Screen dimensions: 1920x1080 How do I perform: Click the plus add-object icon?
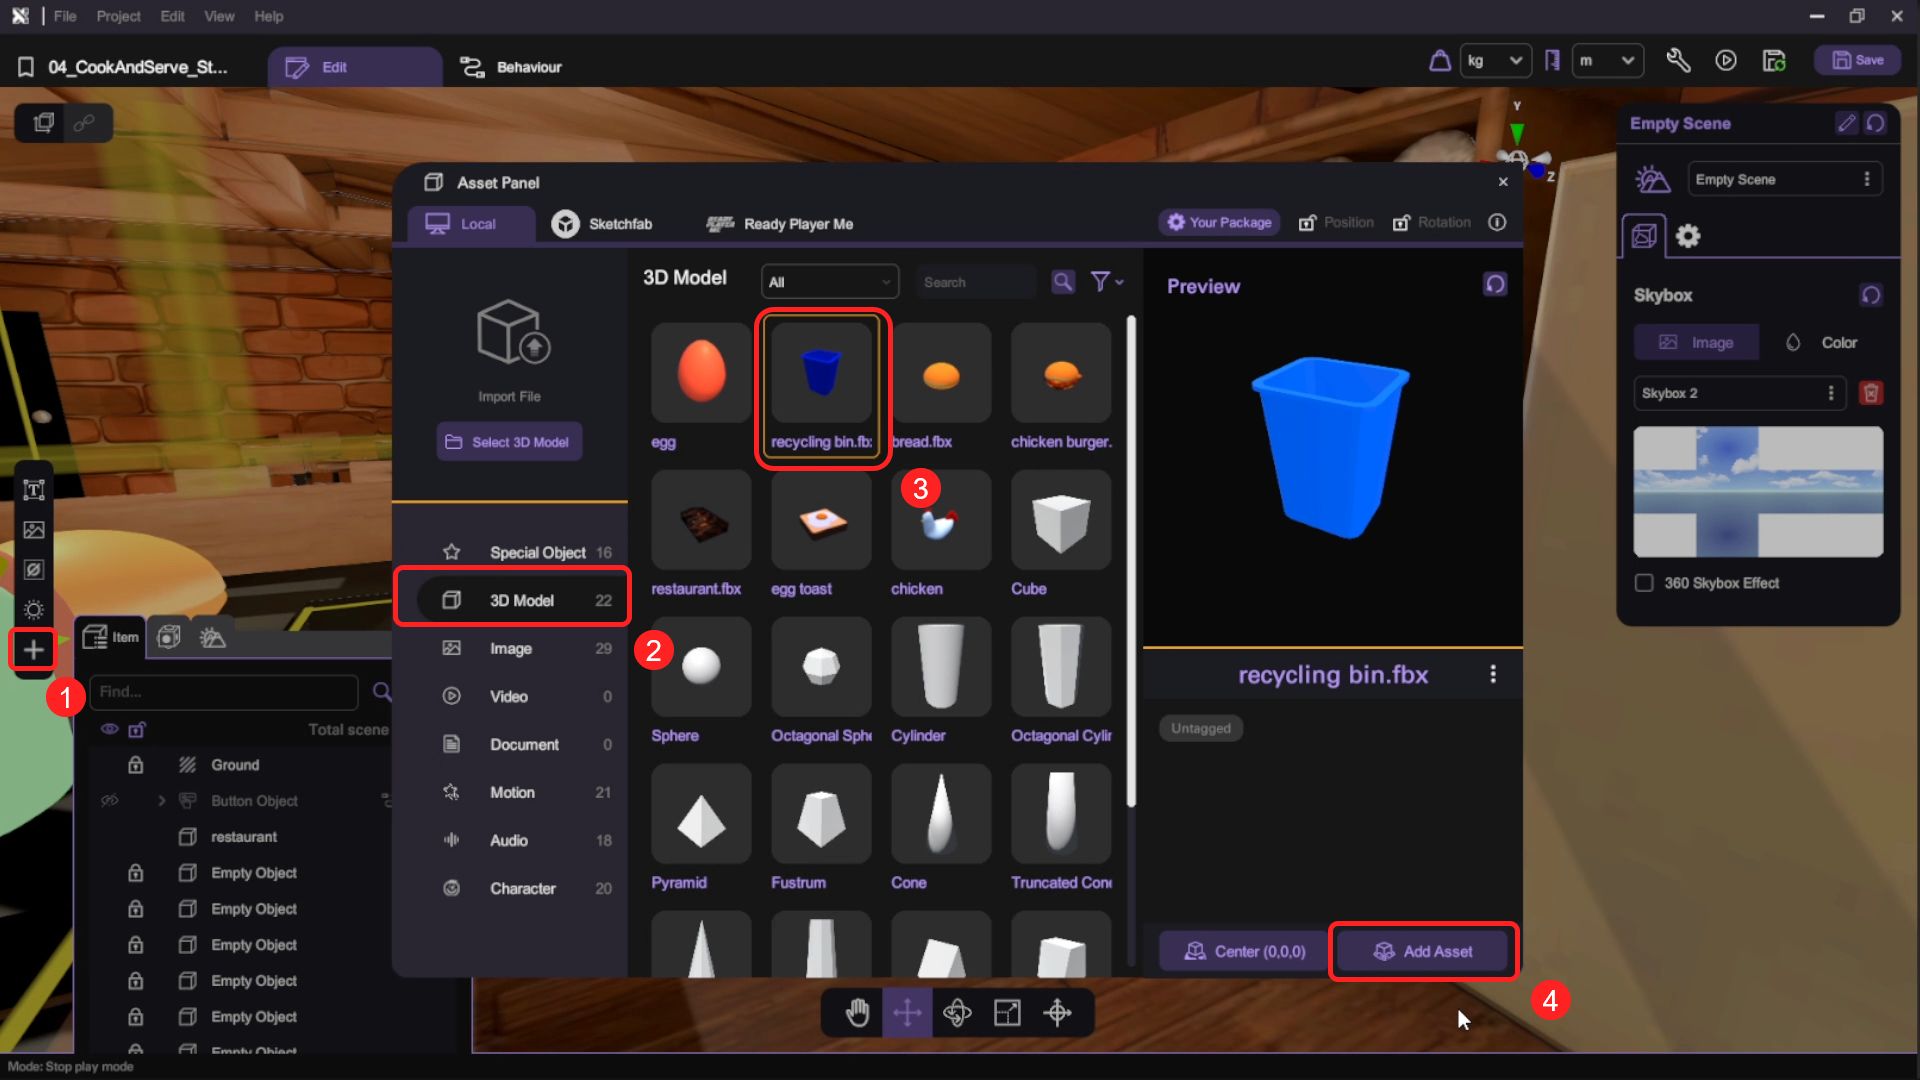coord(33,650)
